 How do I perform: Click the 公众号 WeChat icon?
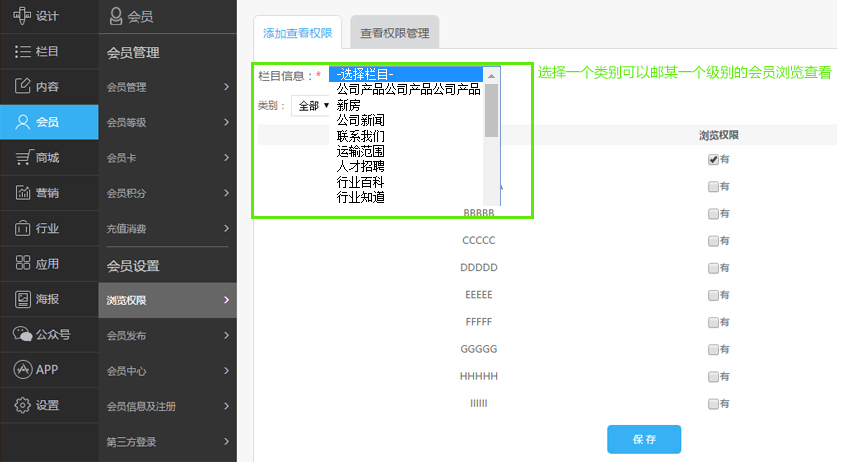[22, 335]
